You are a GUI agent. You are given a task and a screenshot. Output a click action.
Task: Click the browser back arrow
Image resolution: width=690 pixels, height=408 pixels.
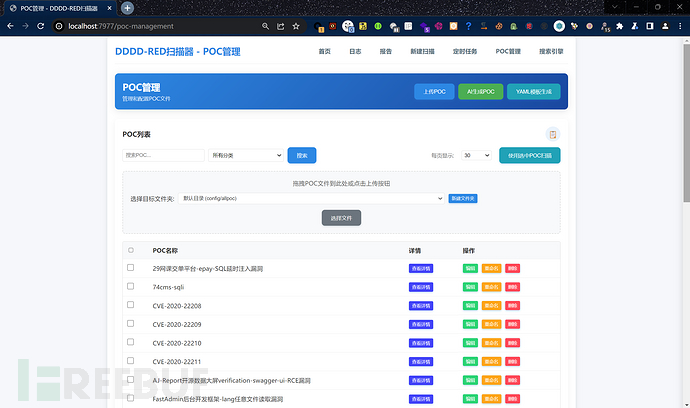click(x=11, y=26)
